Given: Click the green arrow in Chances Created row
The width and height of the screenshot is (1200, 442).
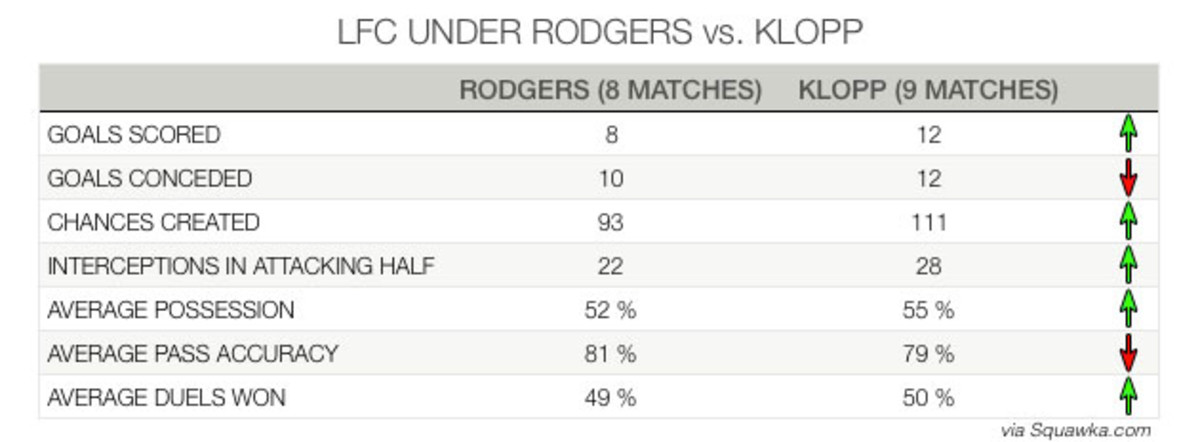Looking at the screenshot, I should click(x=1128, y=222).
